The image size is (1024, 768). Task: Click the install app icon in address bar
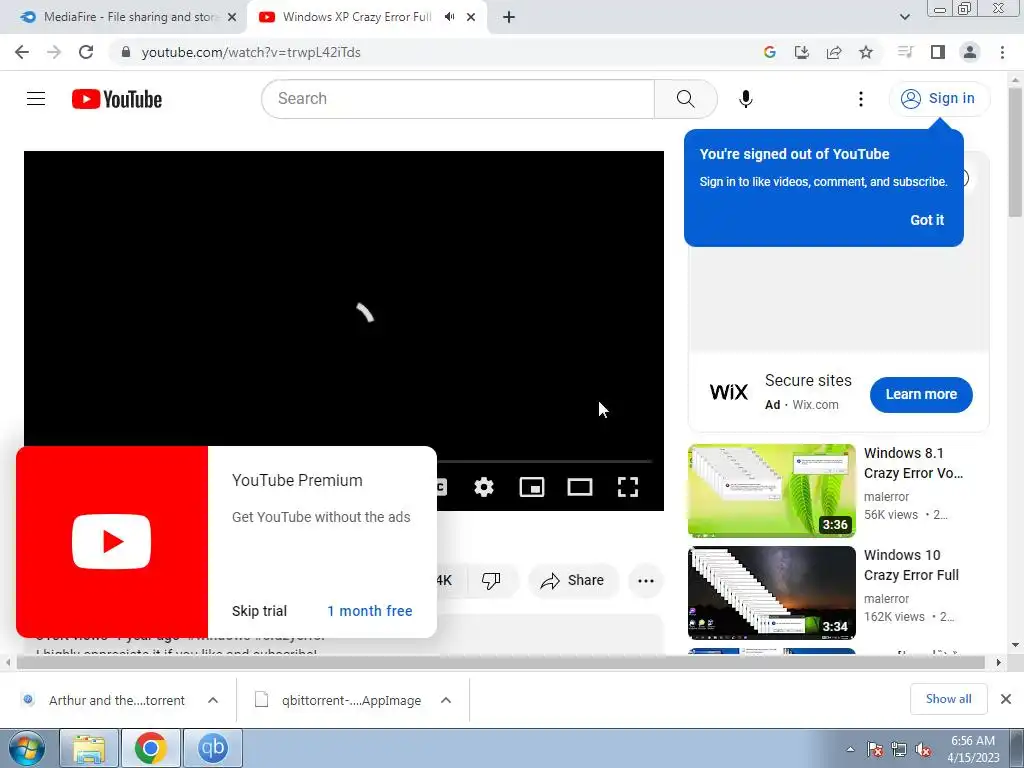(801, 52)
